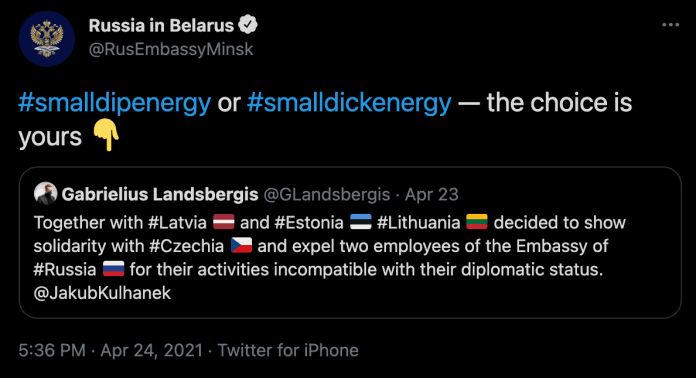Click the Lithuania flag emoji
696x378 pixels.
click(x=477, y=222)
